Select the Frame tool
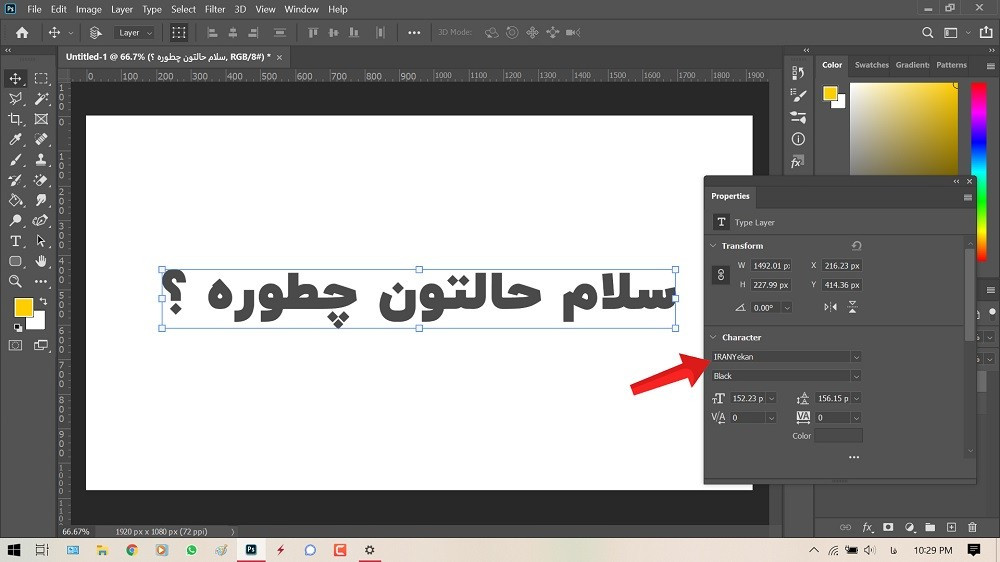This screenshot has height=562, width=1000. (41, 119)
